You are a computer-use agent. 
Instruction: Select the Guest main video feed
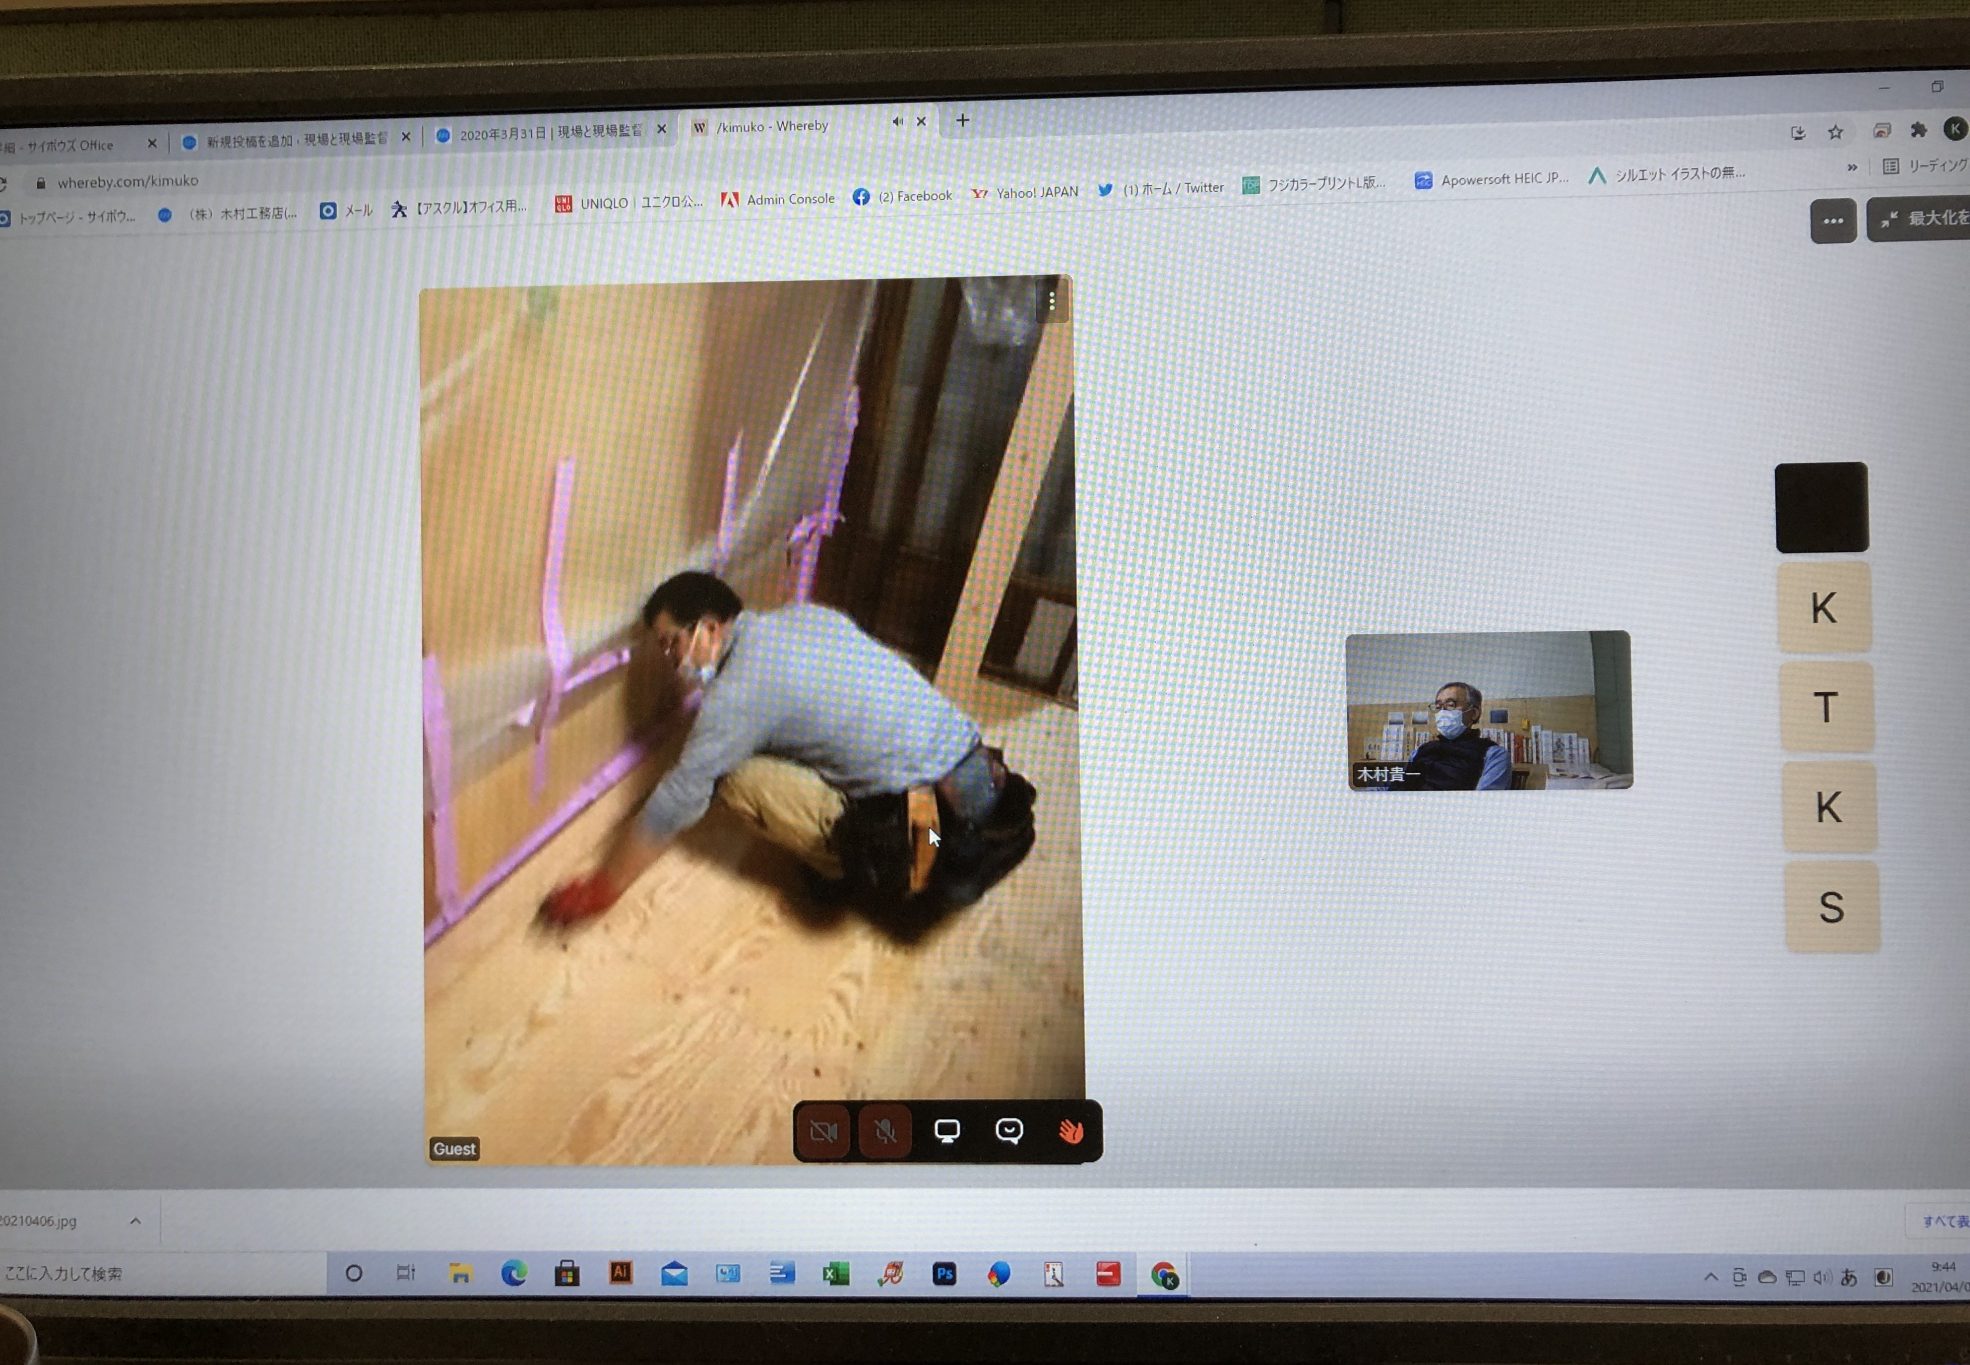point(751,720)
